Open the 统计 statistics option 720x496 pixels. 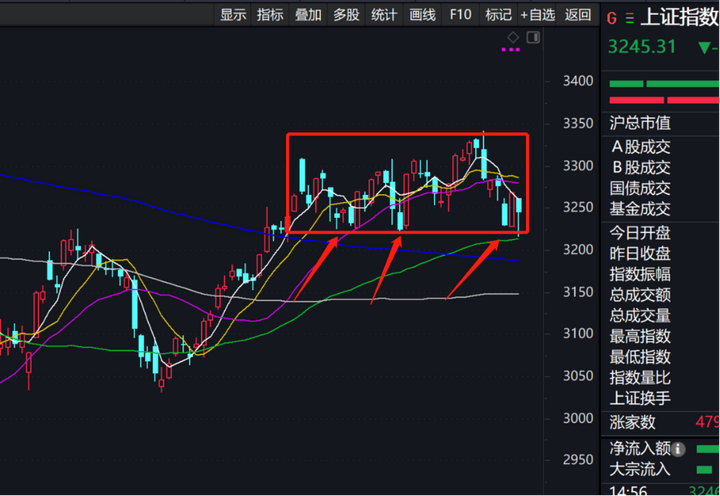click(x=384, y=15)
